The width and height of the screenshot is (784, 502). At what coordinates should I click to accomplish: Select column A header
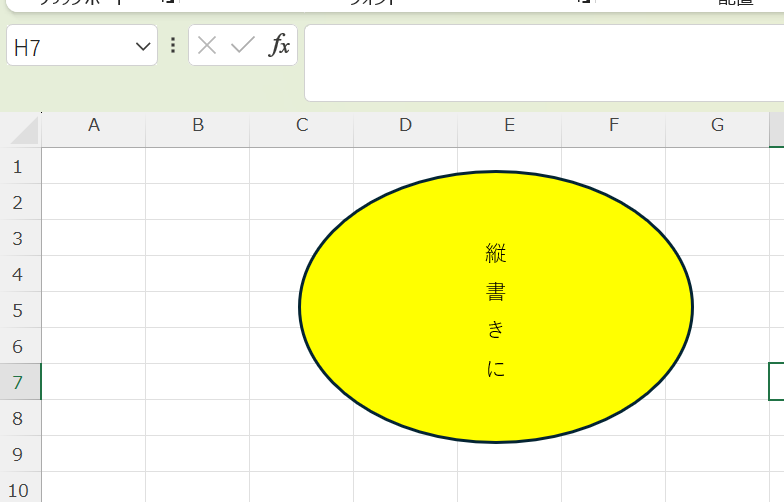tap(94, 125)
